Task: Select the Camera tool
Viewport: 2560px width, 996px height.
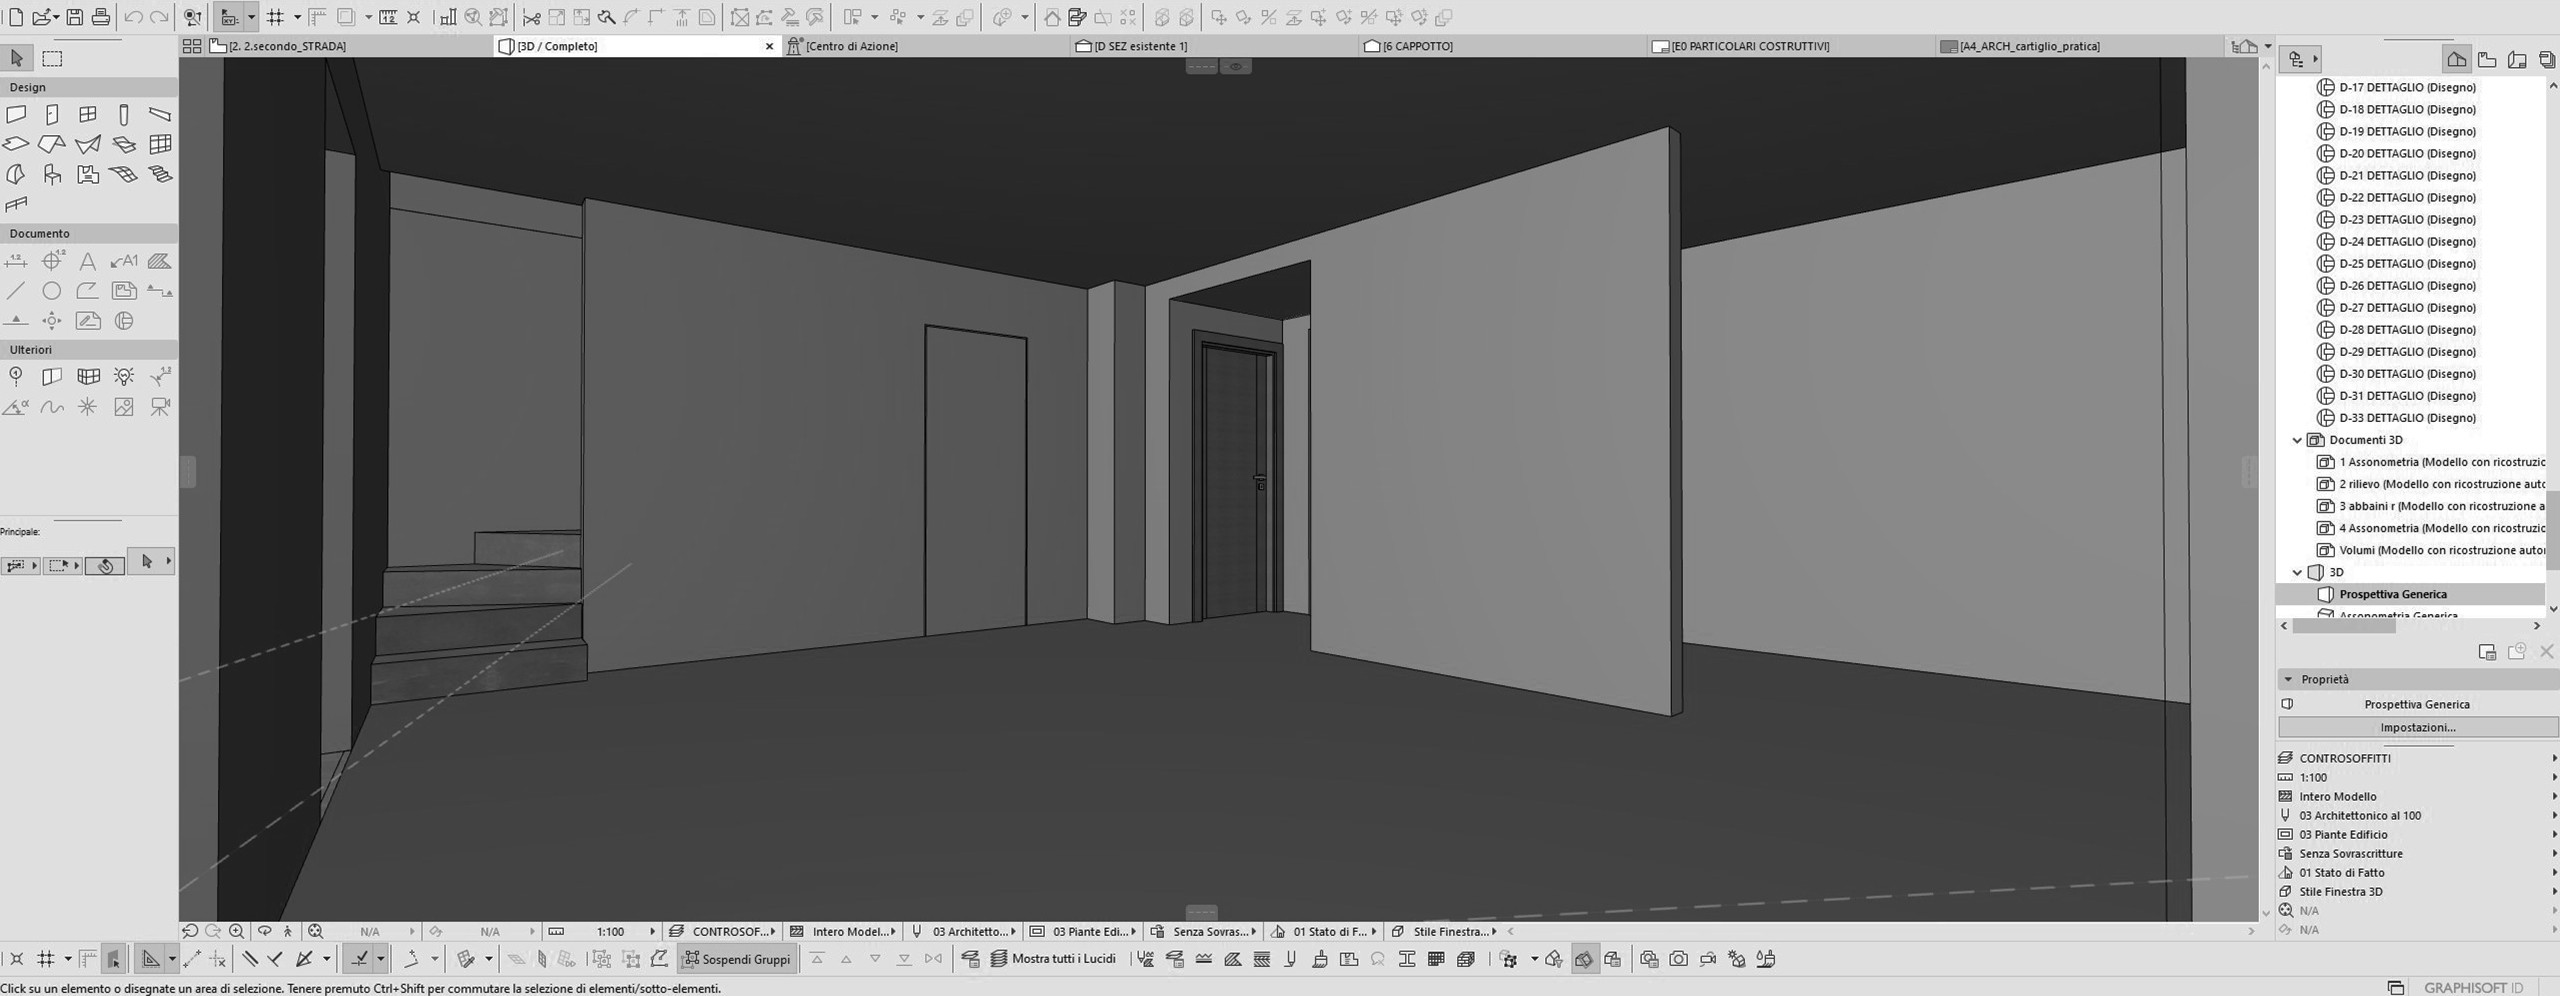Action: coord(160,407)
